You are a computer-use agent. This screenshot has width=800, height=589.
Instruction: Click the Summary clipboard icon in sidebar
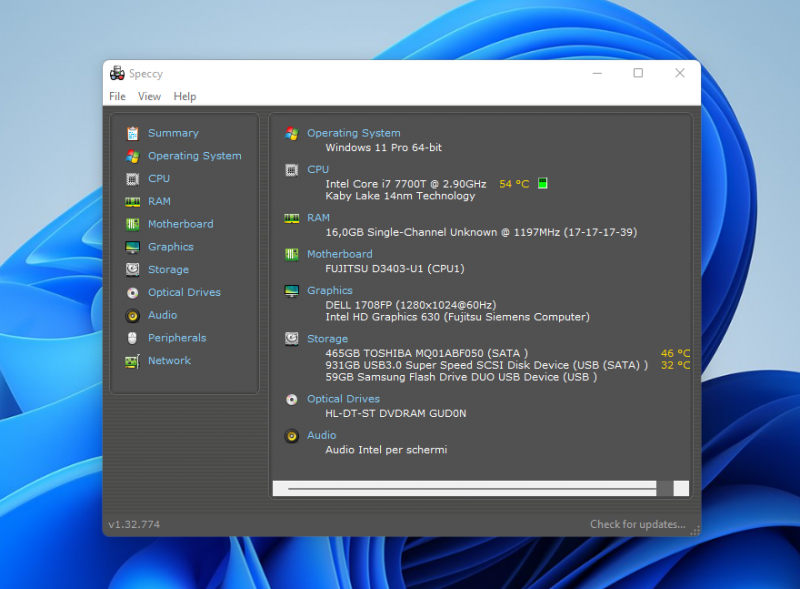(x=132, y=133)
